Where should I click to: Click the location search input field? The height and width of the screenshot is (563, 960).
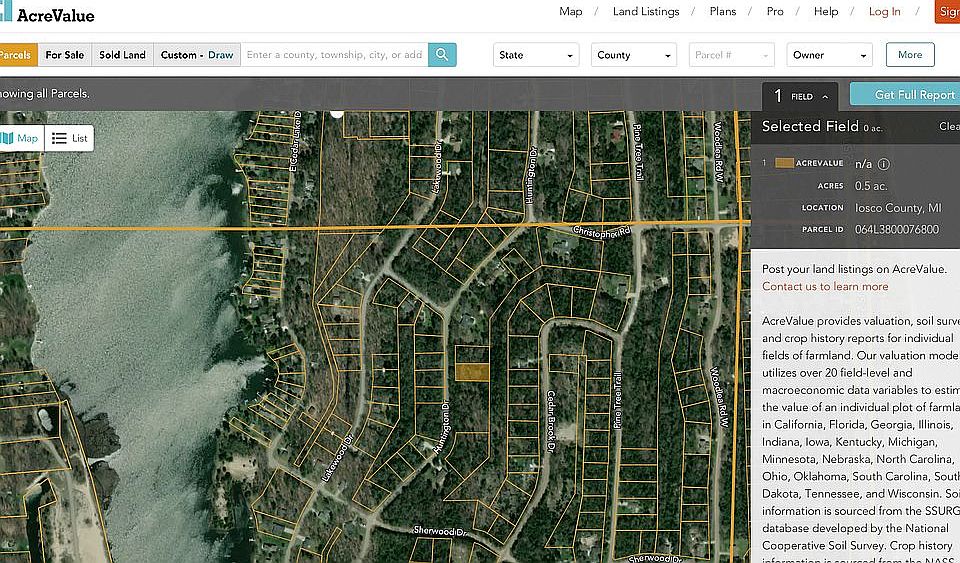[x=334, y=55]
